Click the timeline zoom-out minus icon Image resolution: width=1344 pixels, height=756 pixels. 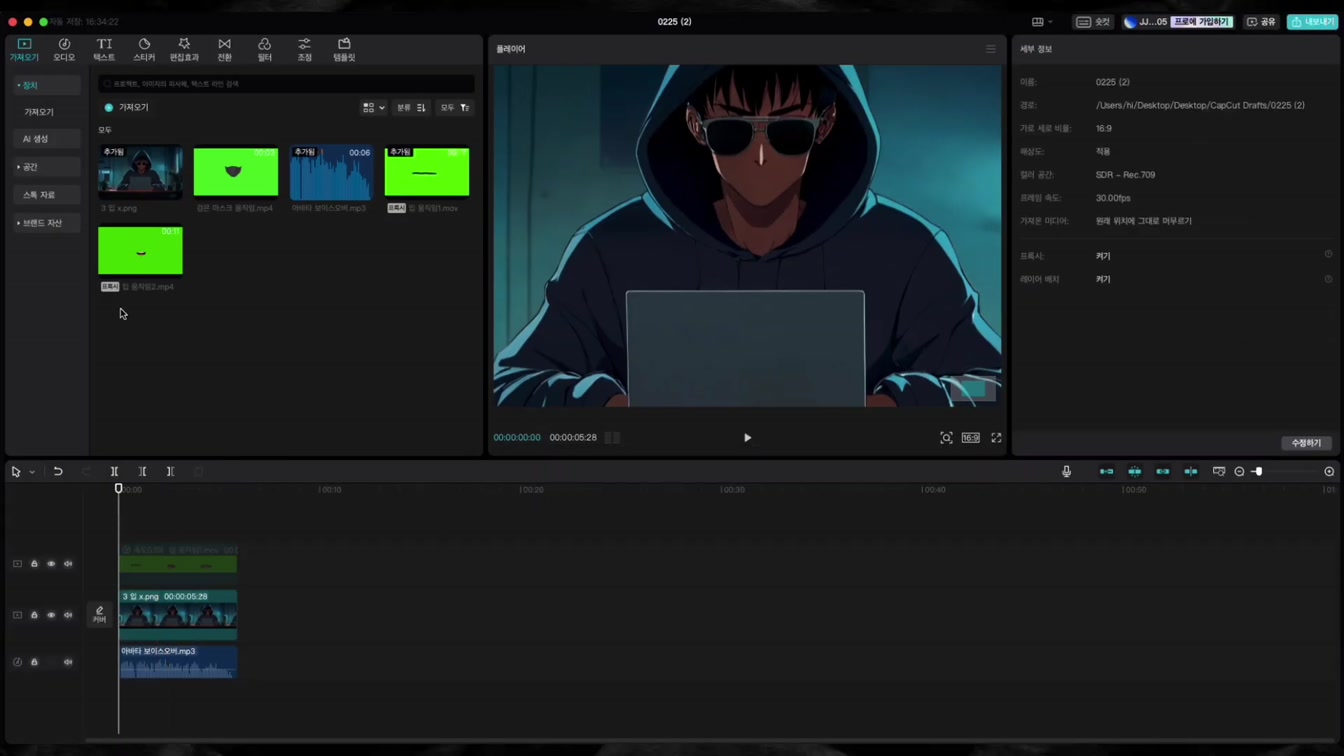[x=1239, y=472]
